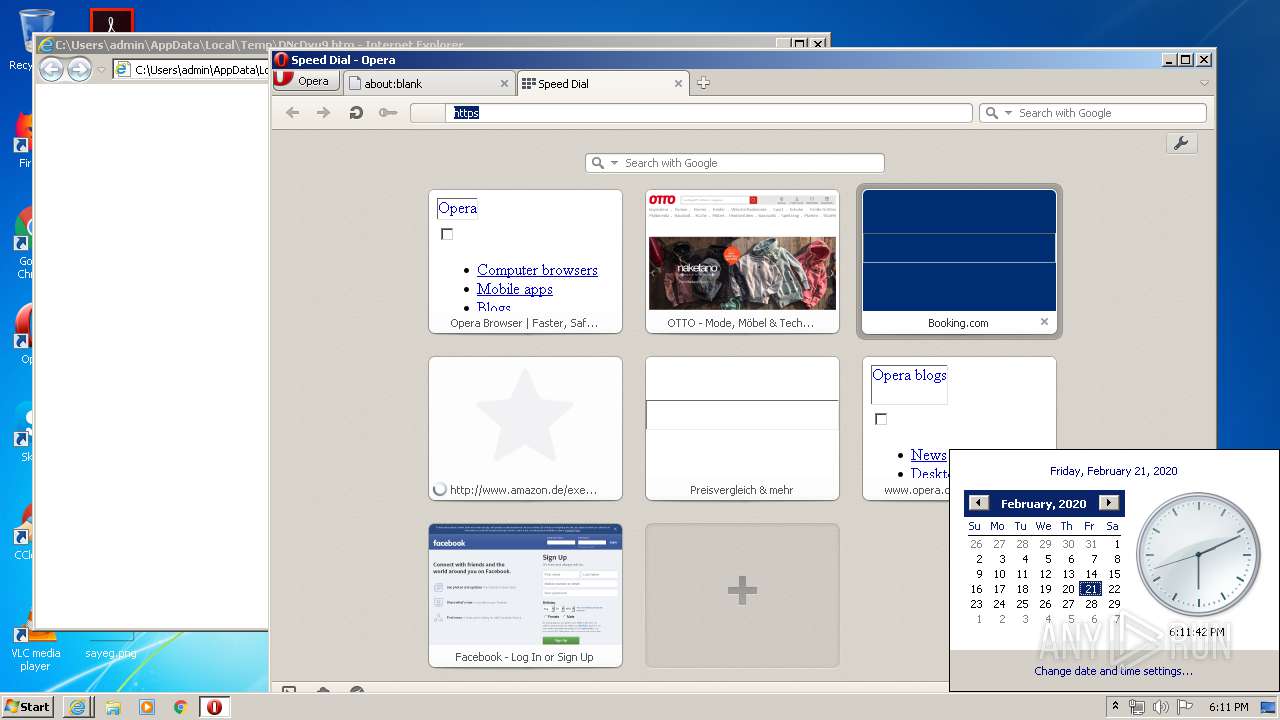1280x720 pixels.
Task: Click the Opera taskbar button
Action: tap(214, 707)
